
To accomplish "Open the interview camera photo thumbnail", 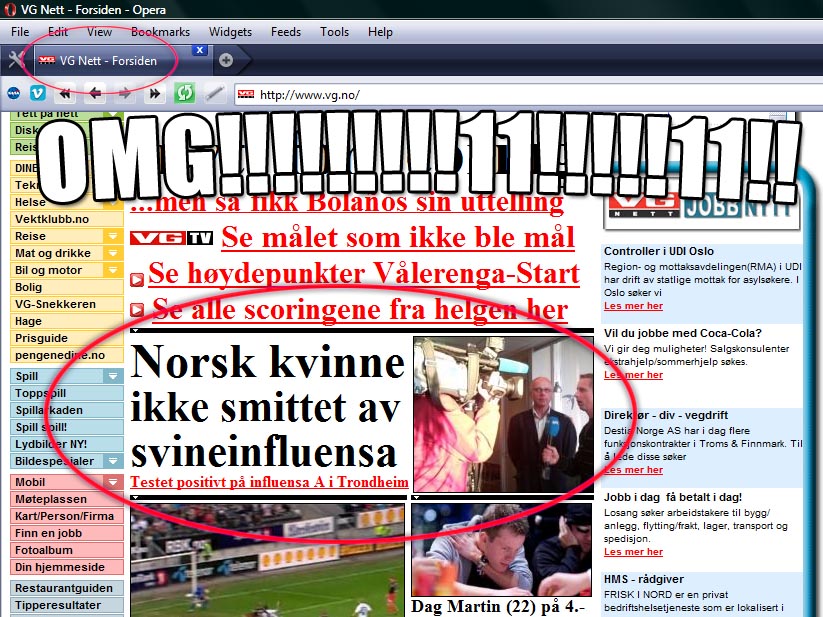I will (503, 414).
